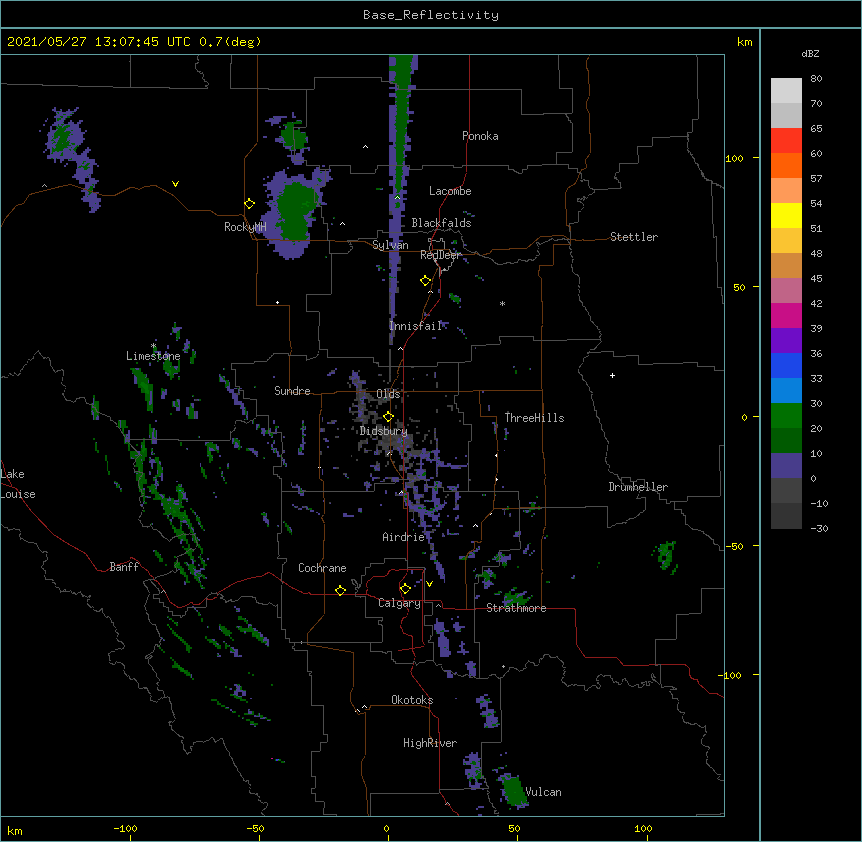Click the Calgary city label
The width and height of the screenshot is (862, 842).
(x=399, y=603)
